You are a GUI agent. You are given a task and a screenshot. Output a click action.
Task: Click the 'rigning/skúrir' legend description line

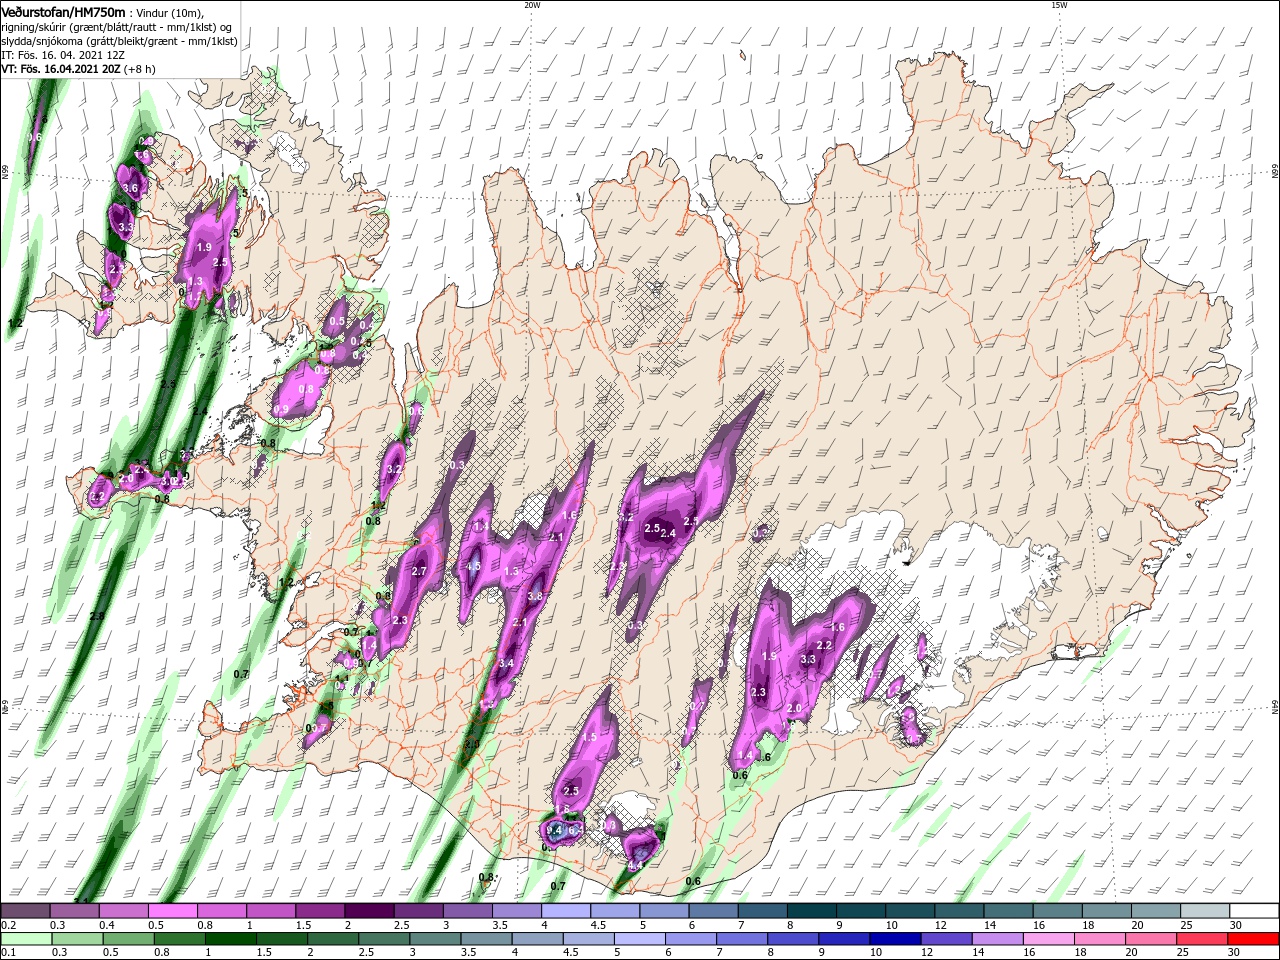coord(117,27)
